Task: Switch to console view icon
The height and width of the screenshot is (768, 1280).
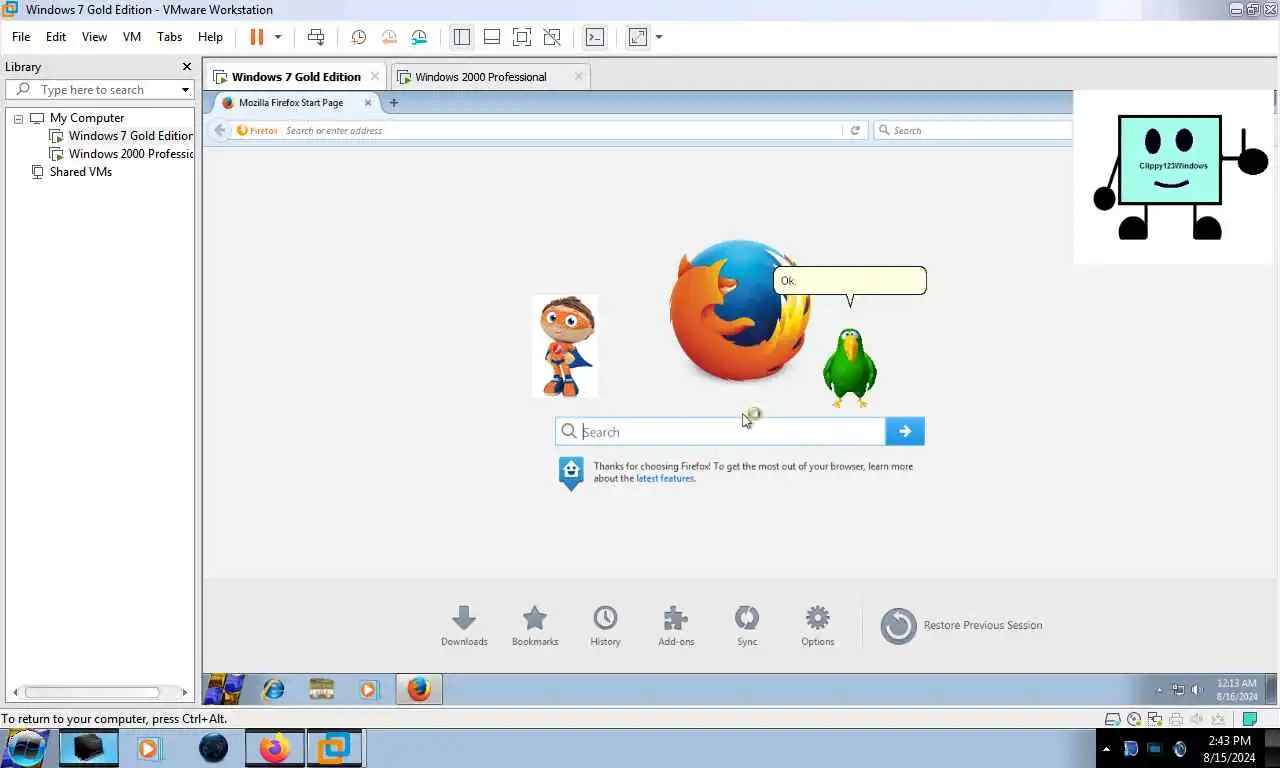Action: [x=595, y=37]
